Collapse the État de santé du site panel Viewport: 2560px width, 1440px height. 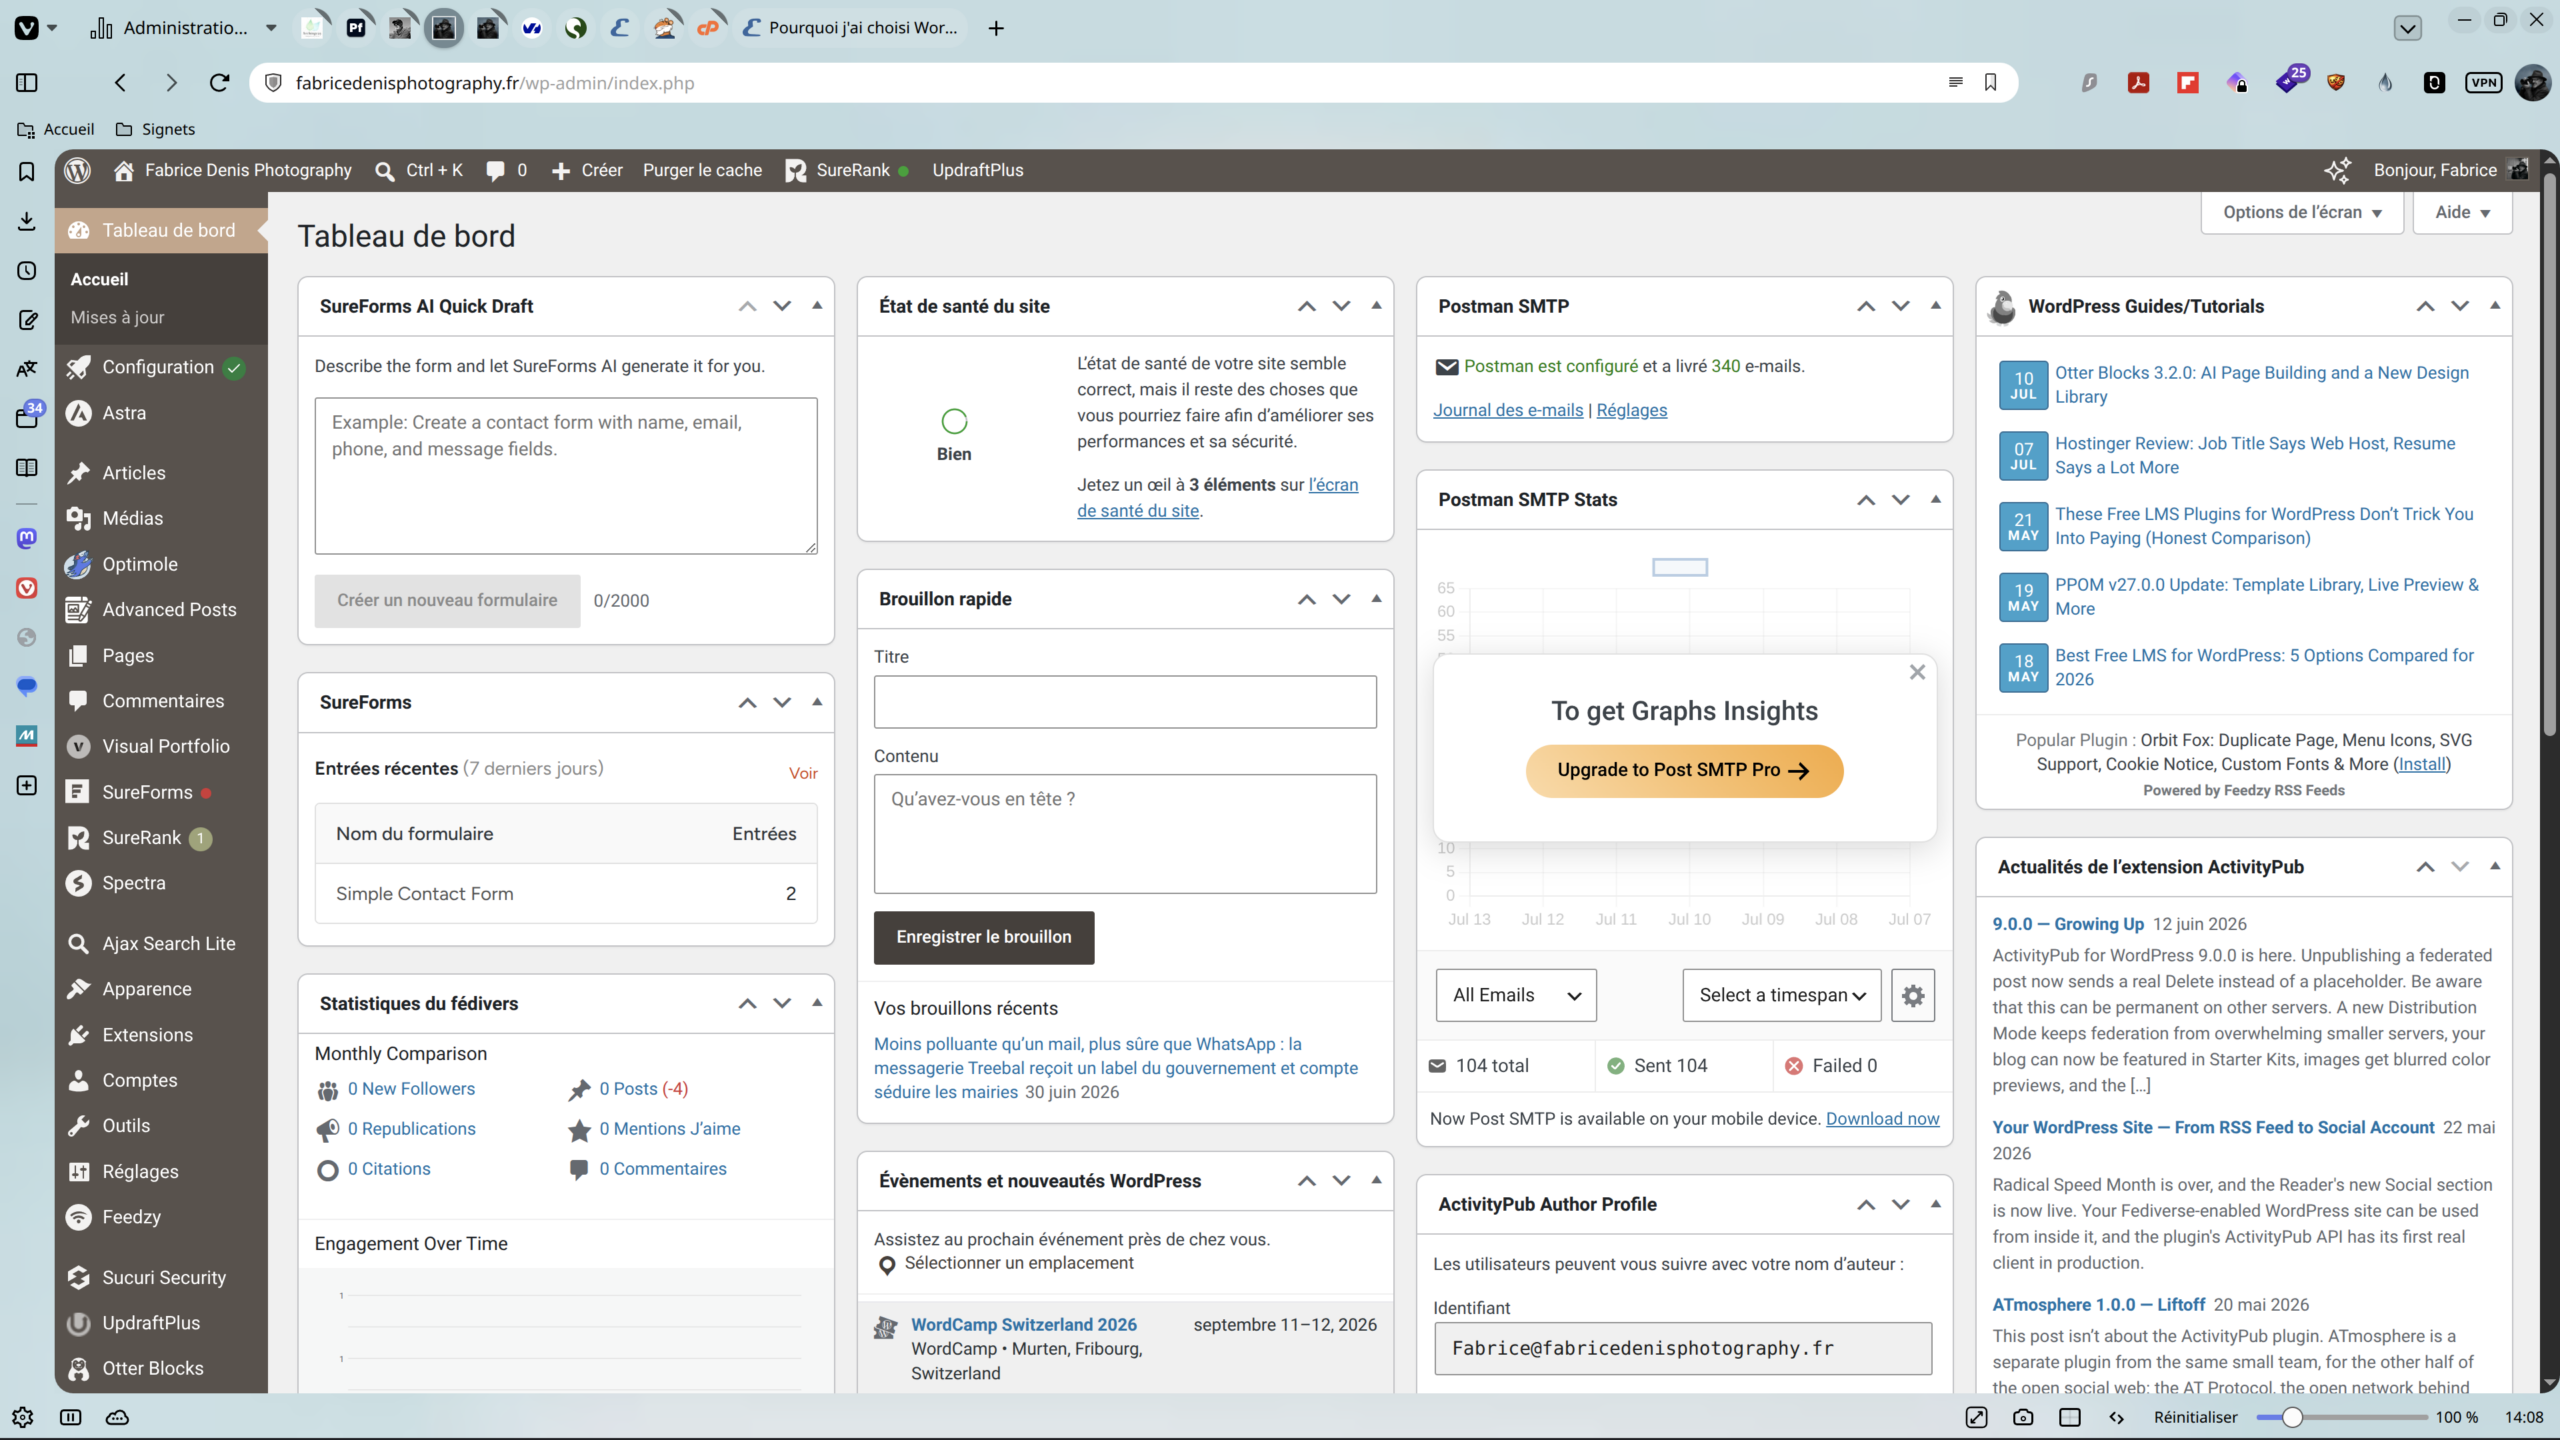click(x=1376, y=306)
